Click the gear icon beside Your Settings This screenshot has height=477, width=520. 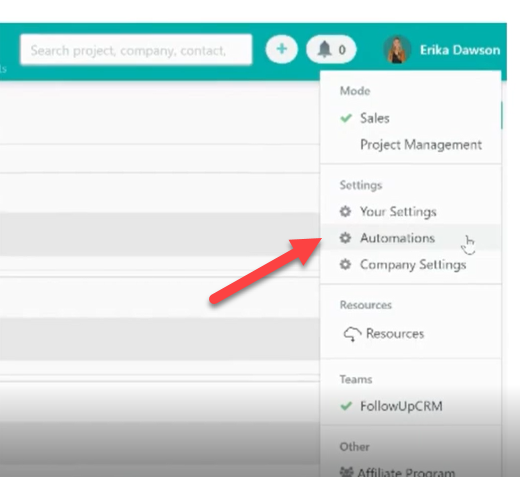click(x=345, y=211)
